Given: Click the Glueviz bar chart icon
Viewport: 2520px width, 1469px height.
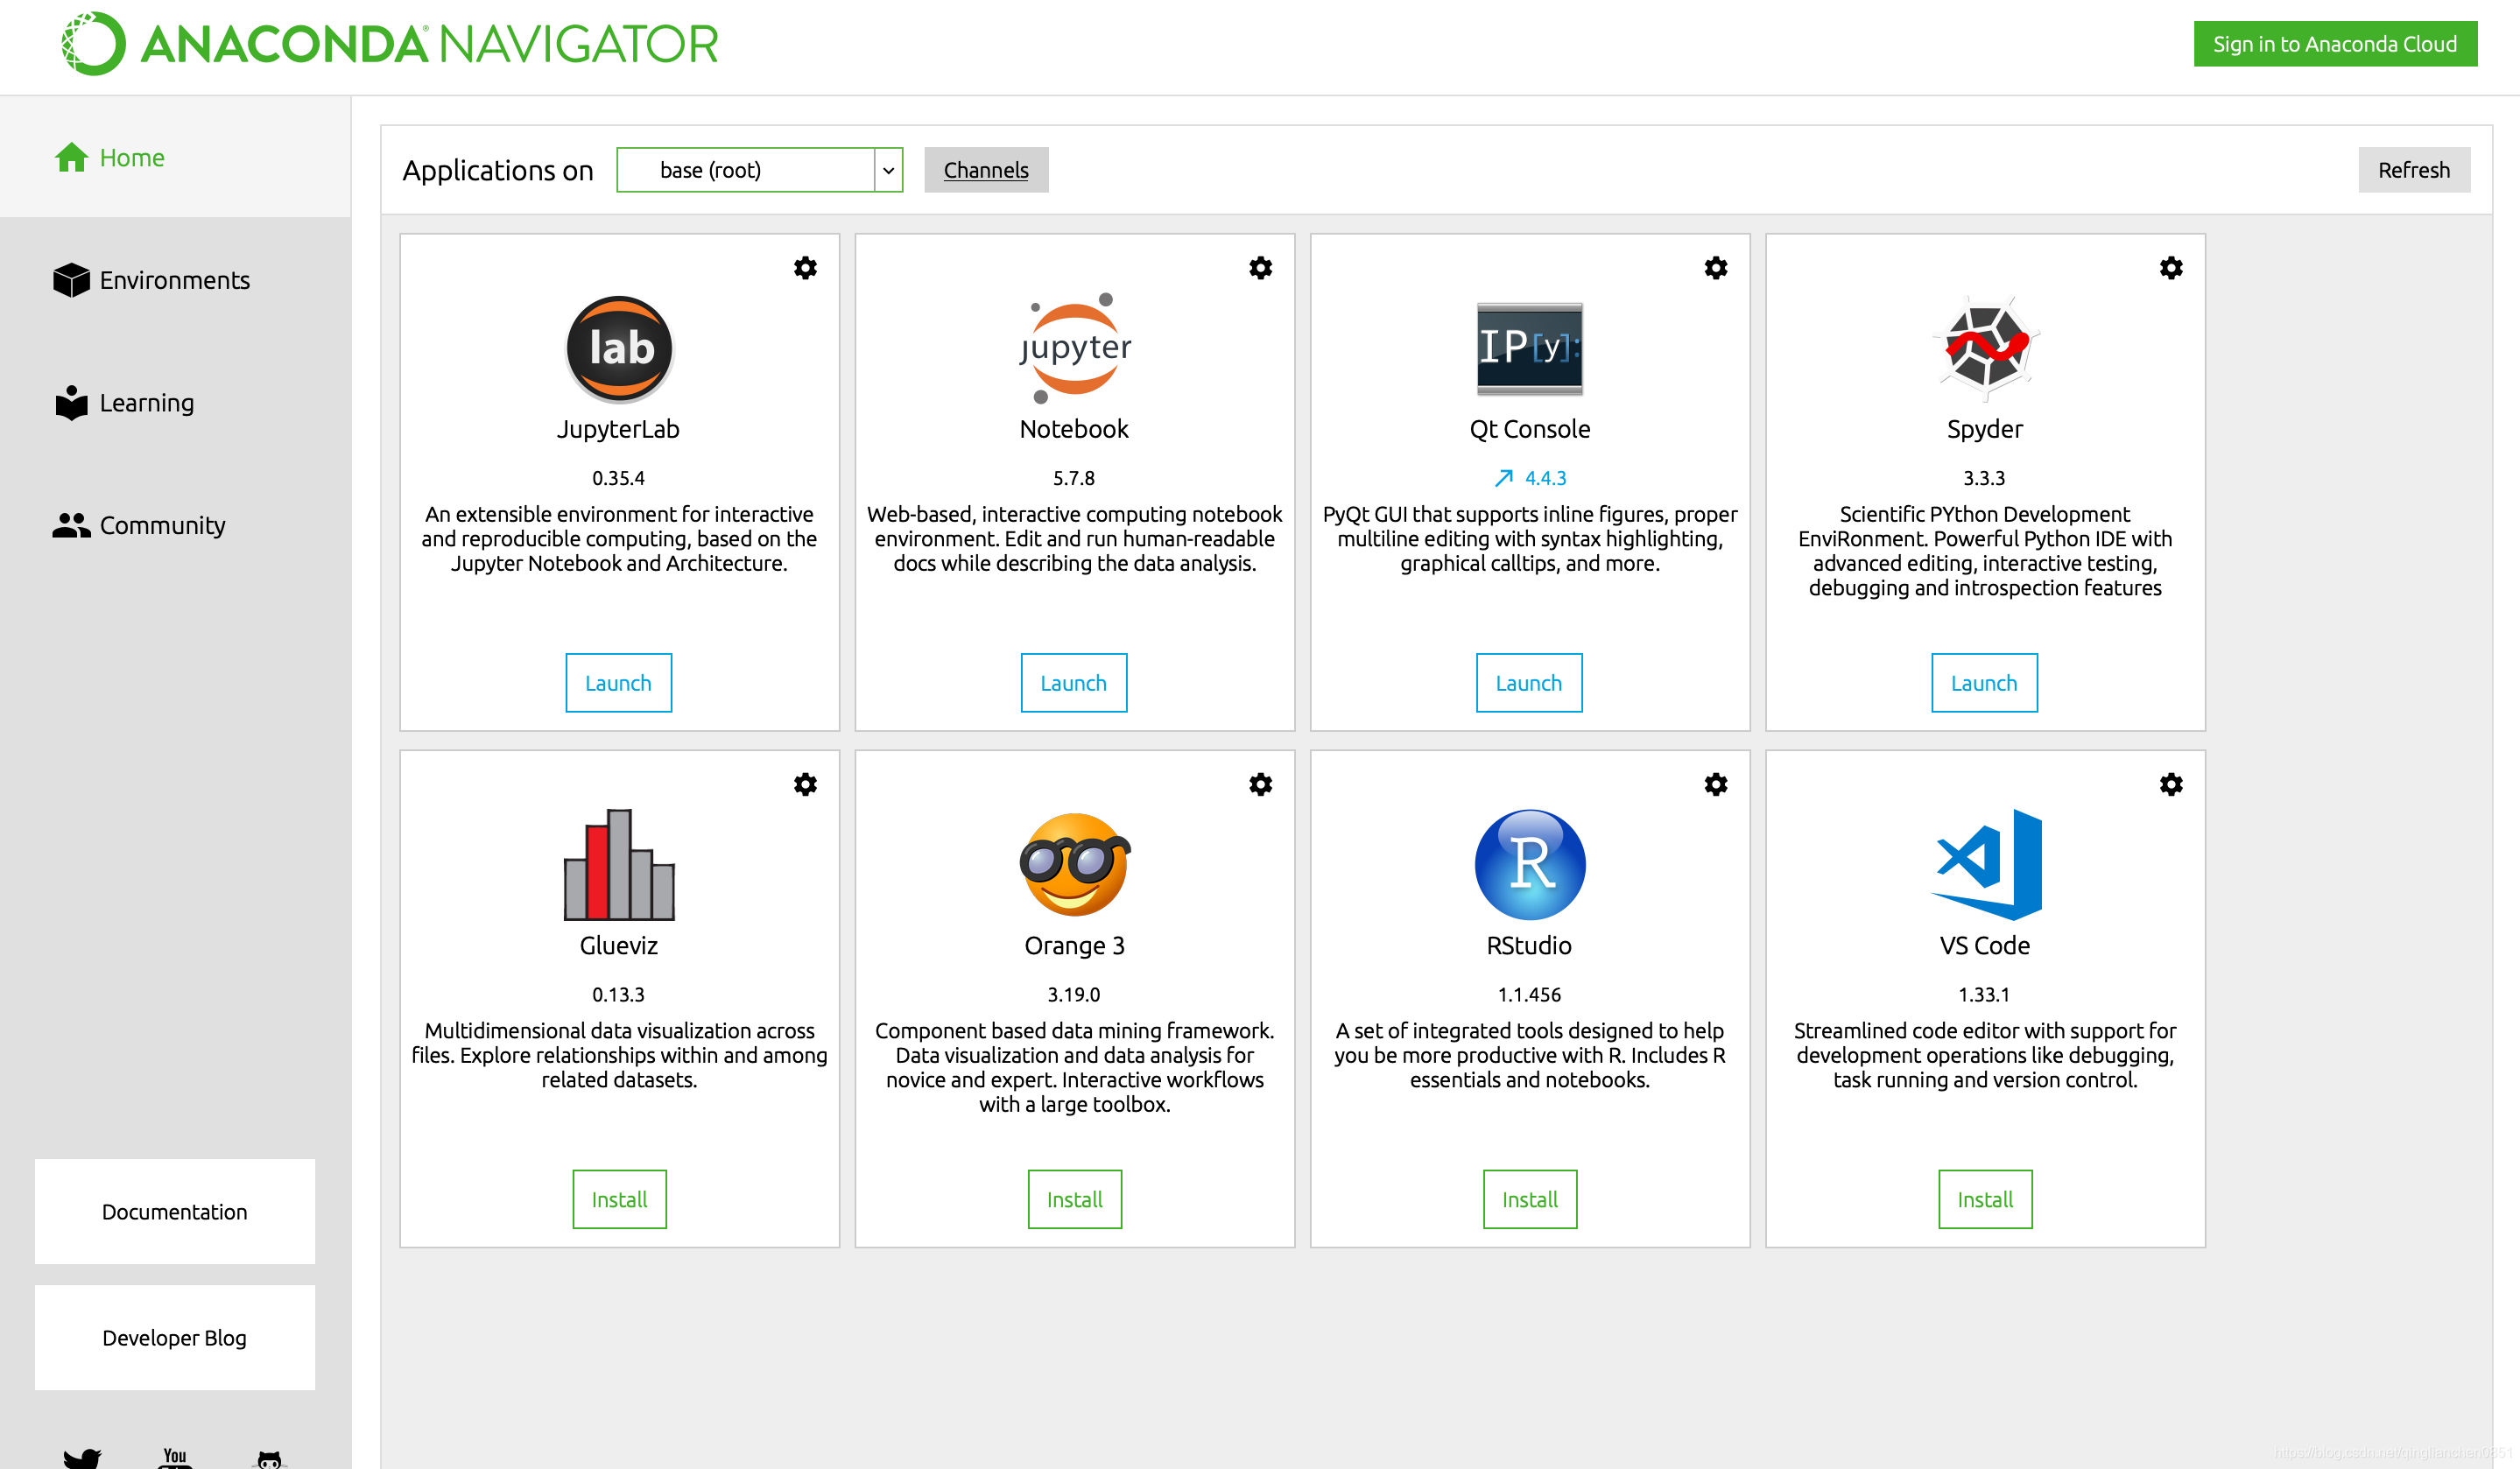Looking at the screenshot, I should coord(619,864).
